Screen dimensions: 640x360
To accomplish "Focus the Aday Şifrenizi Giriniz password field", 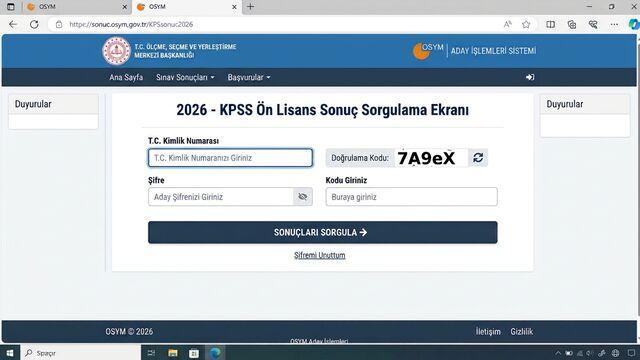I will 220,197.
